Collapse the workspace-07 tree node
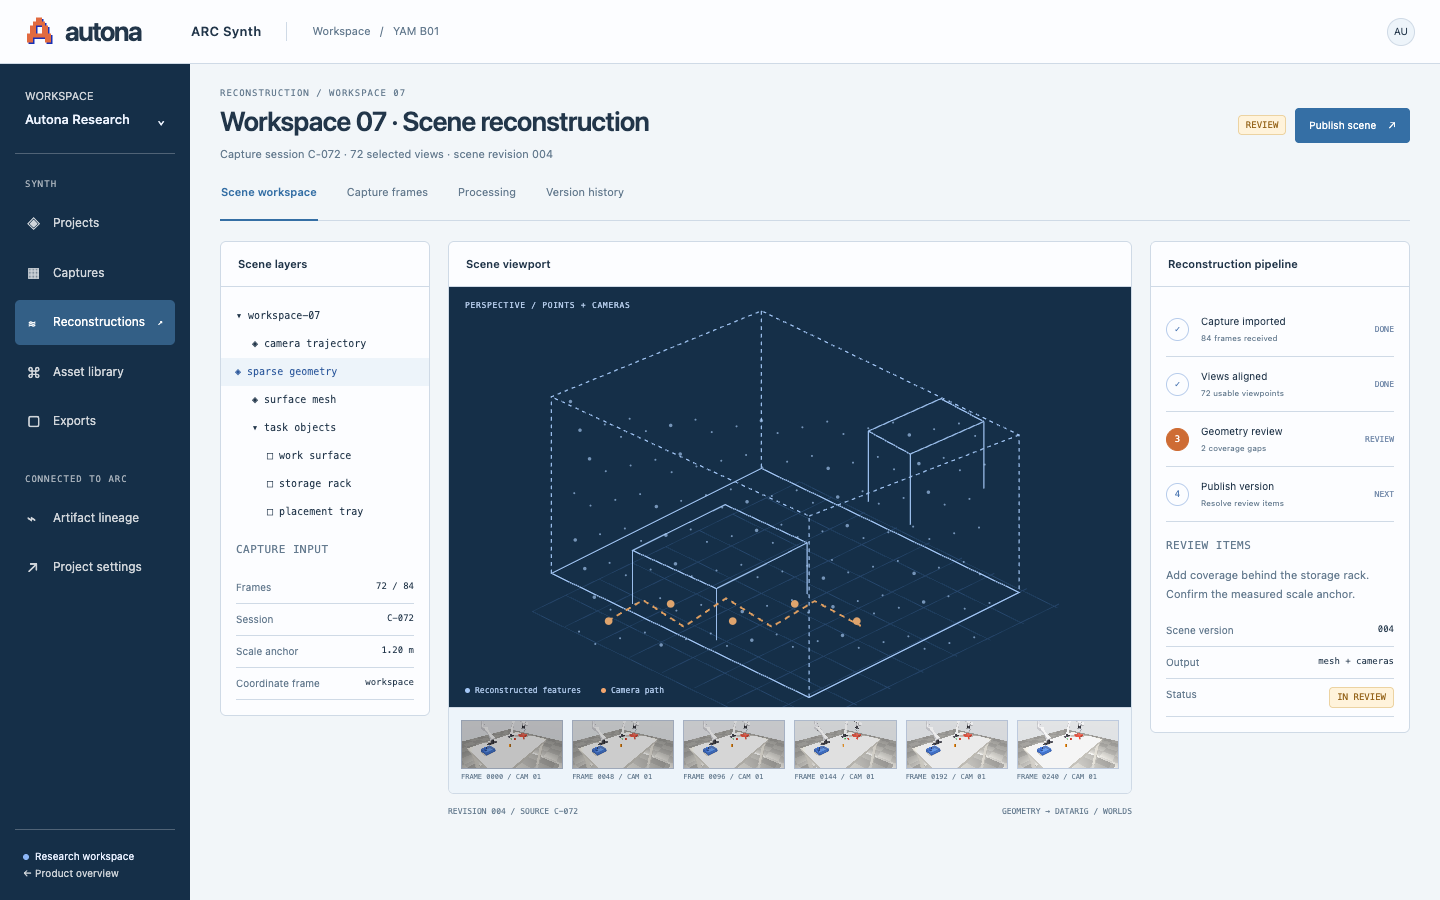Viewport: 1440px width, 900px height. (239, 316)
